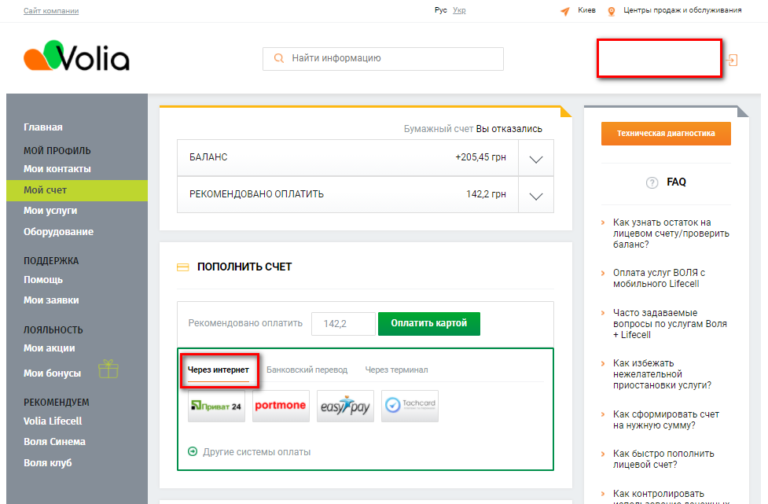Open Мои контакты in sidebar
The image size is (768, 504).
[x=57, y=169]
